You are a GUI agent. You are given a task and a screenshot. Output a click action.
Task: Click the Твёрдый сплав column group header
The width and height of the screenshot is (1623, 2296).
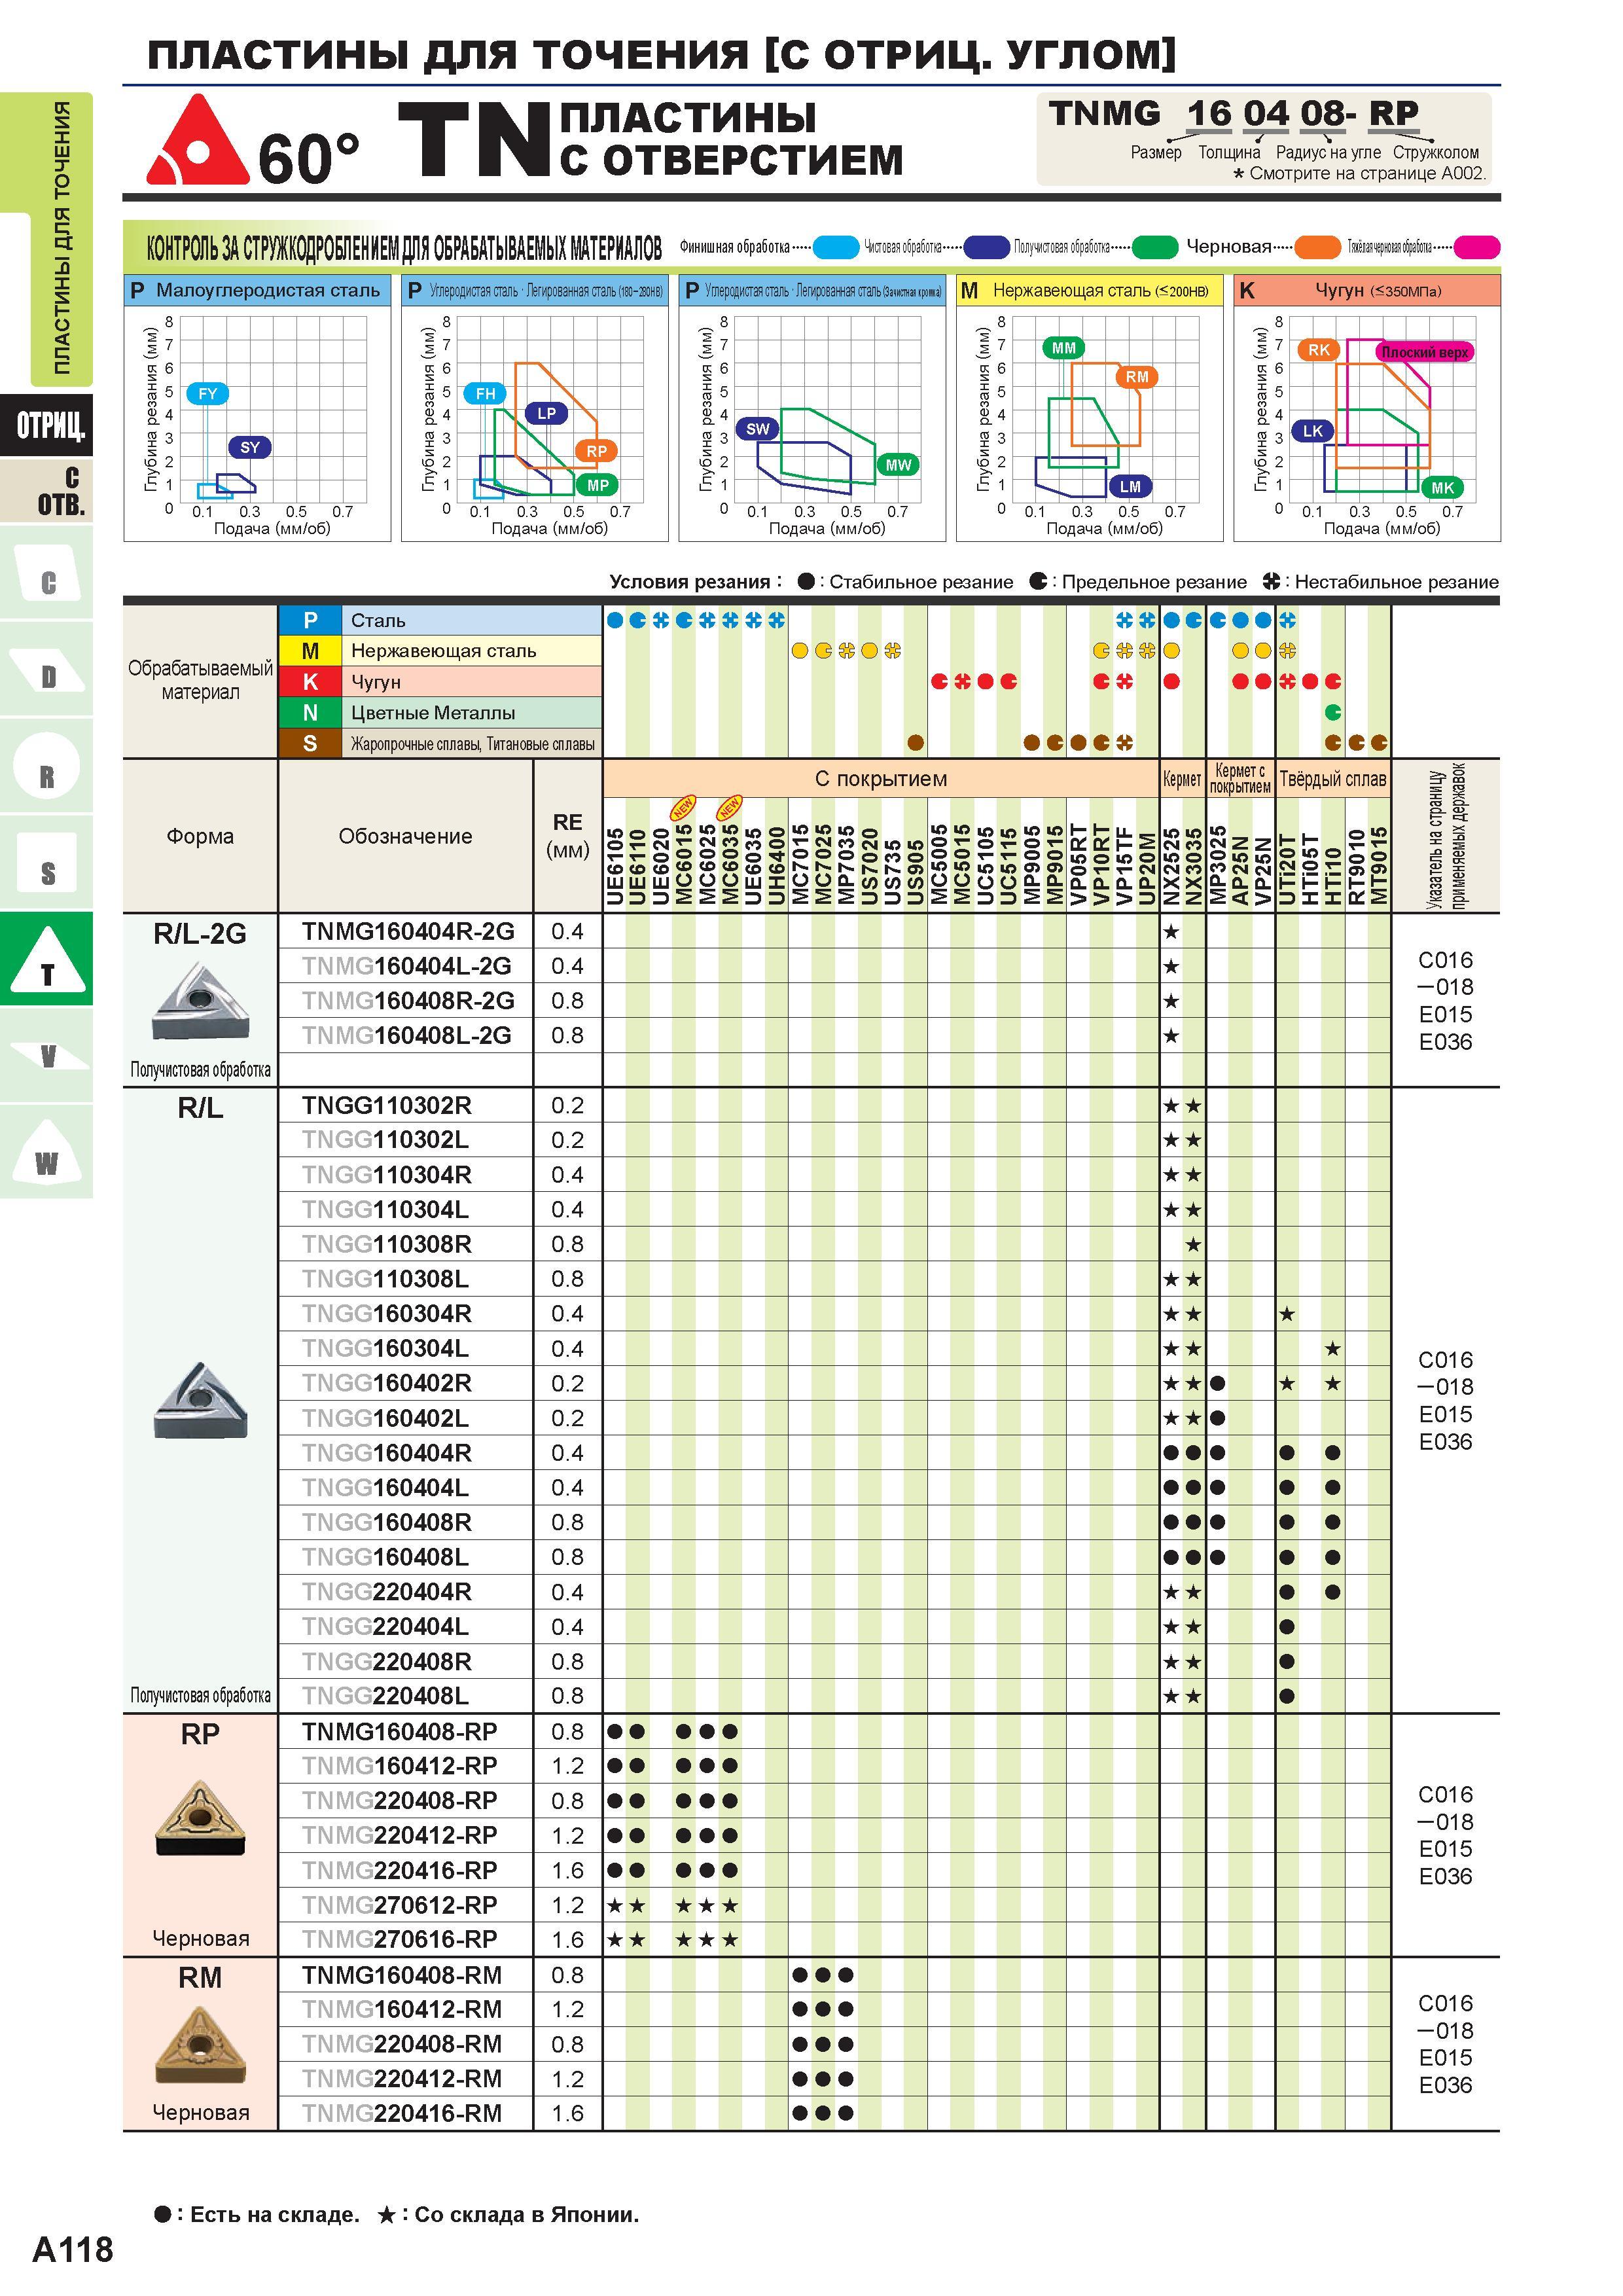pos(1333,779)
